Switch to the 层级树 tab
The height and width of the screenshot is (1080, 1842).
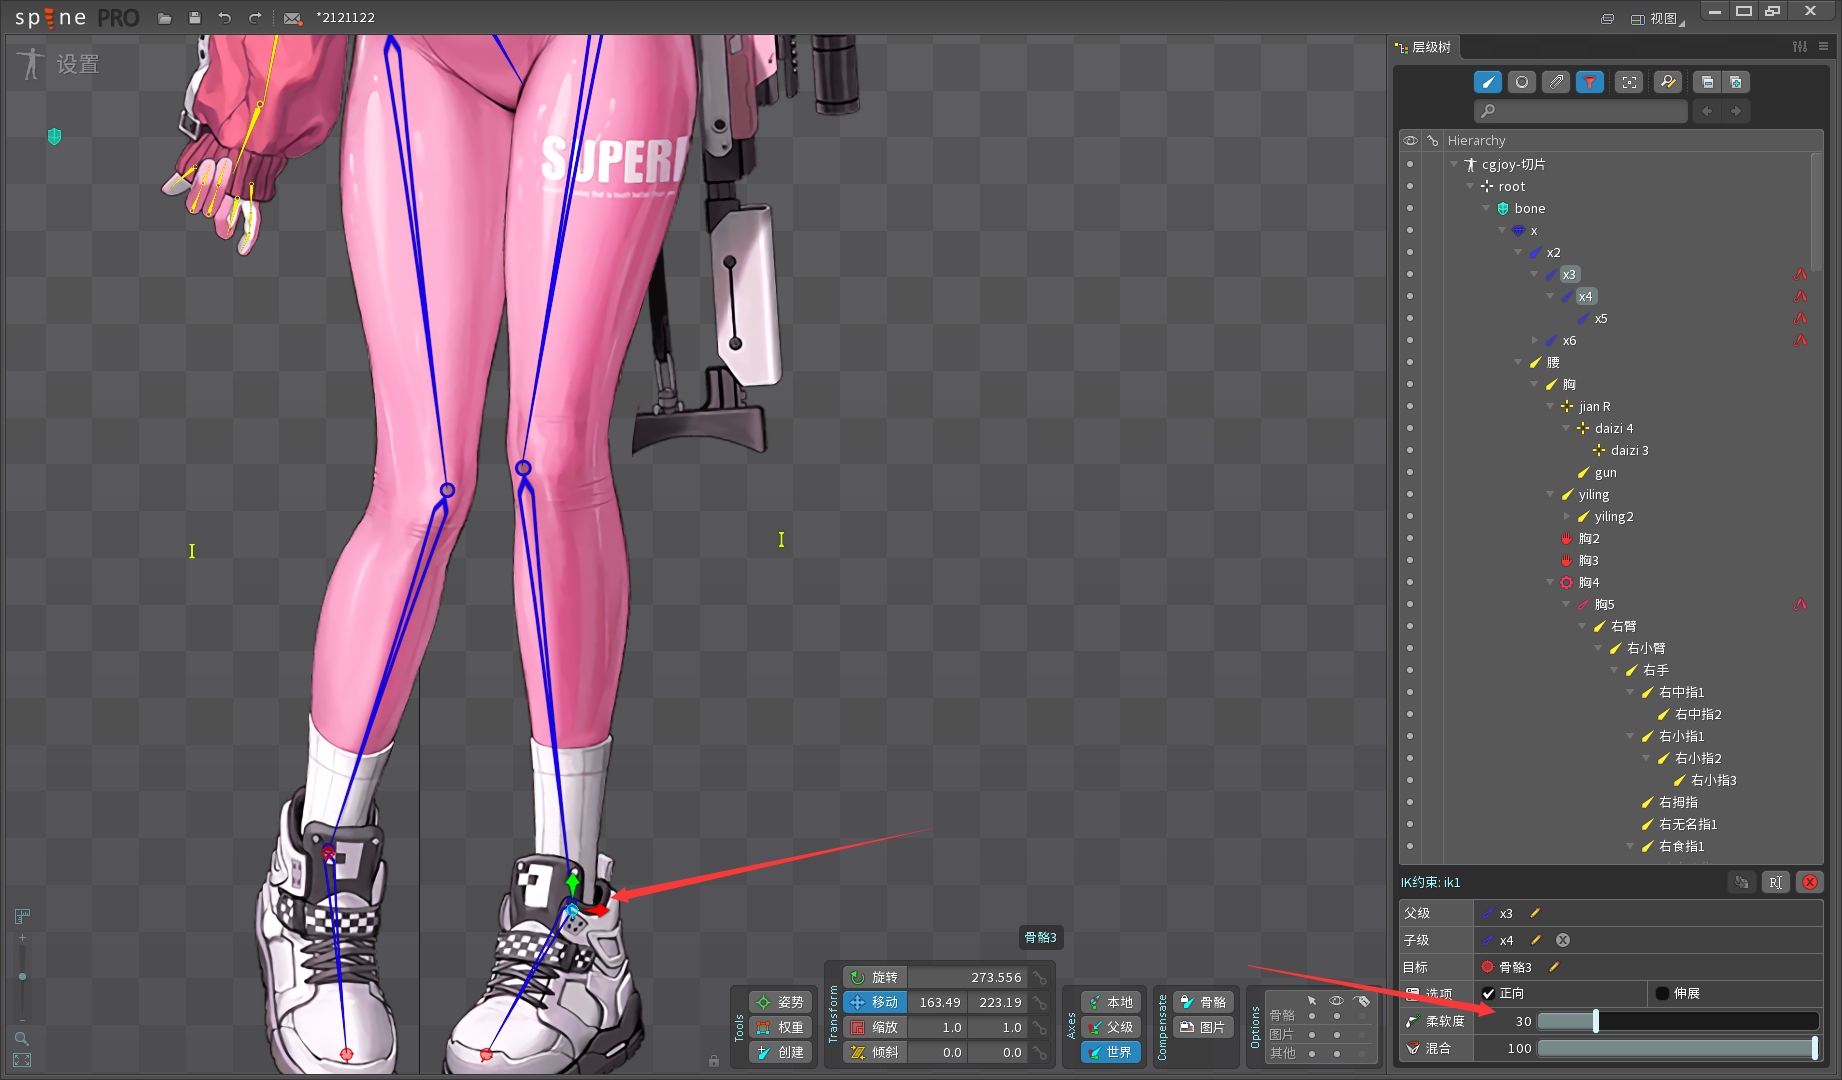coord(1424,47)
